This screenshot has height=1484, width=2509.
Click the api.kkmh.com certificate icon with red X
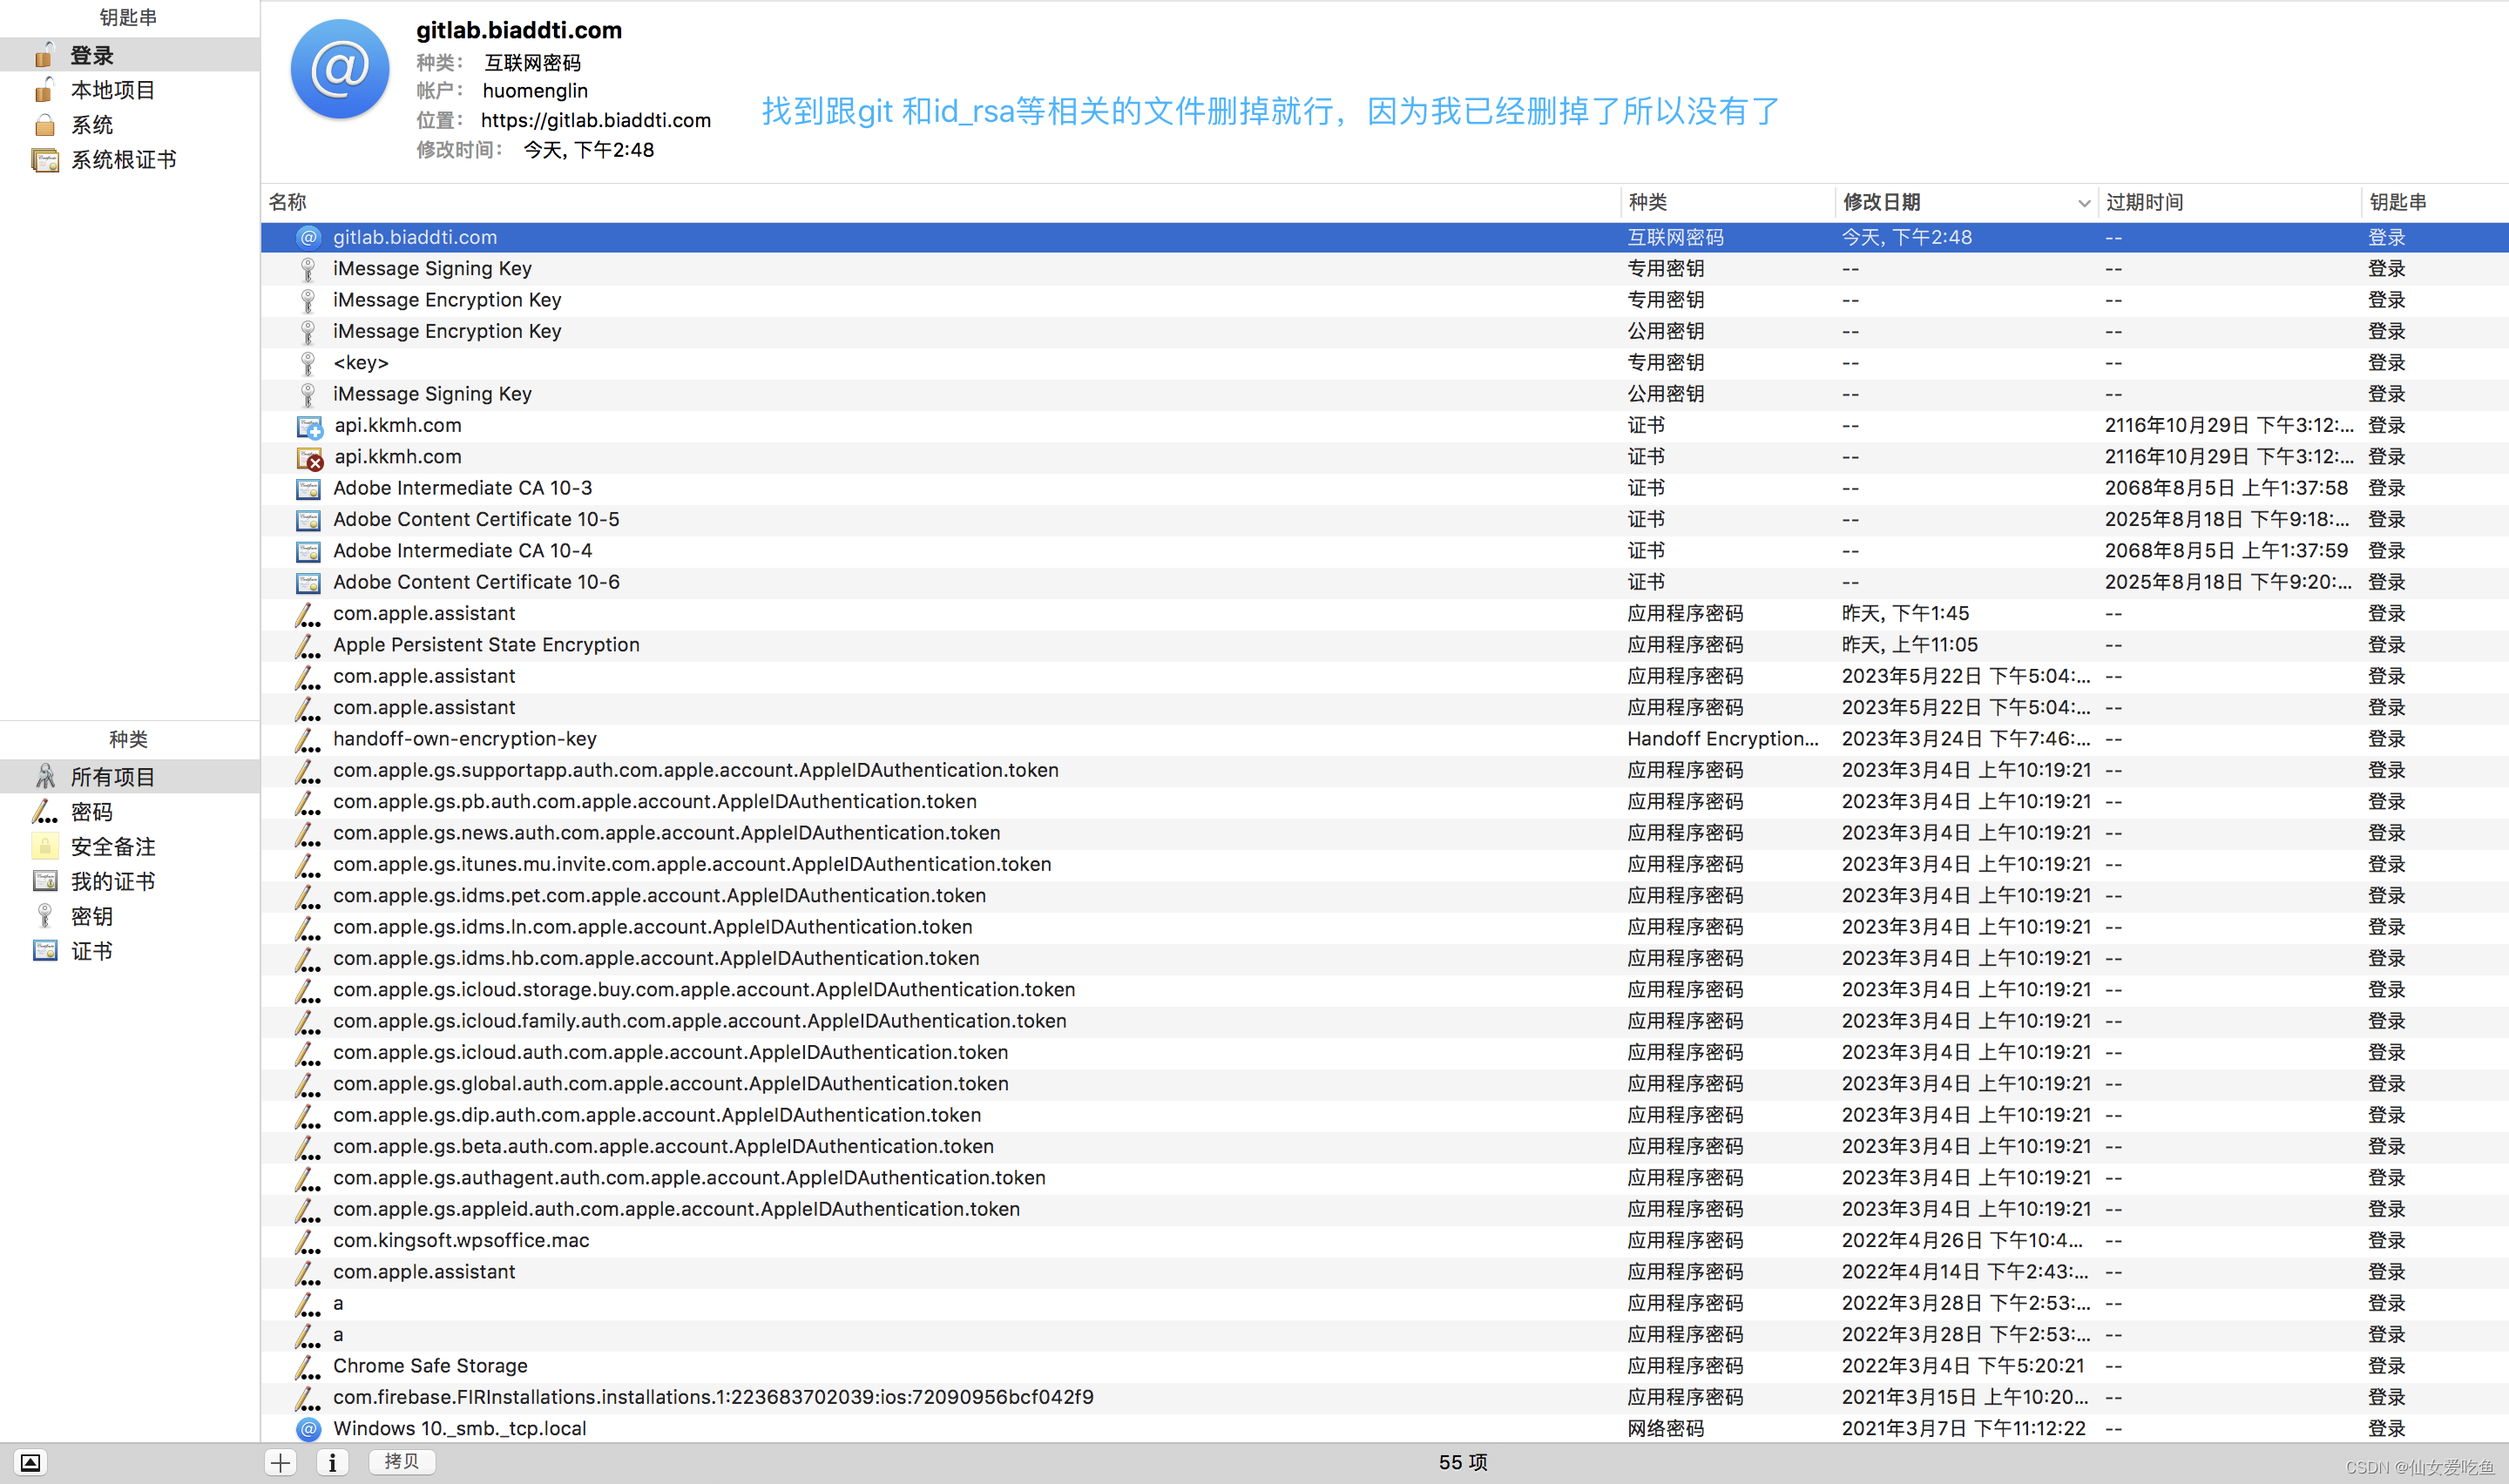point(309,458)
